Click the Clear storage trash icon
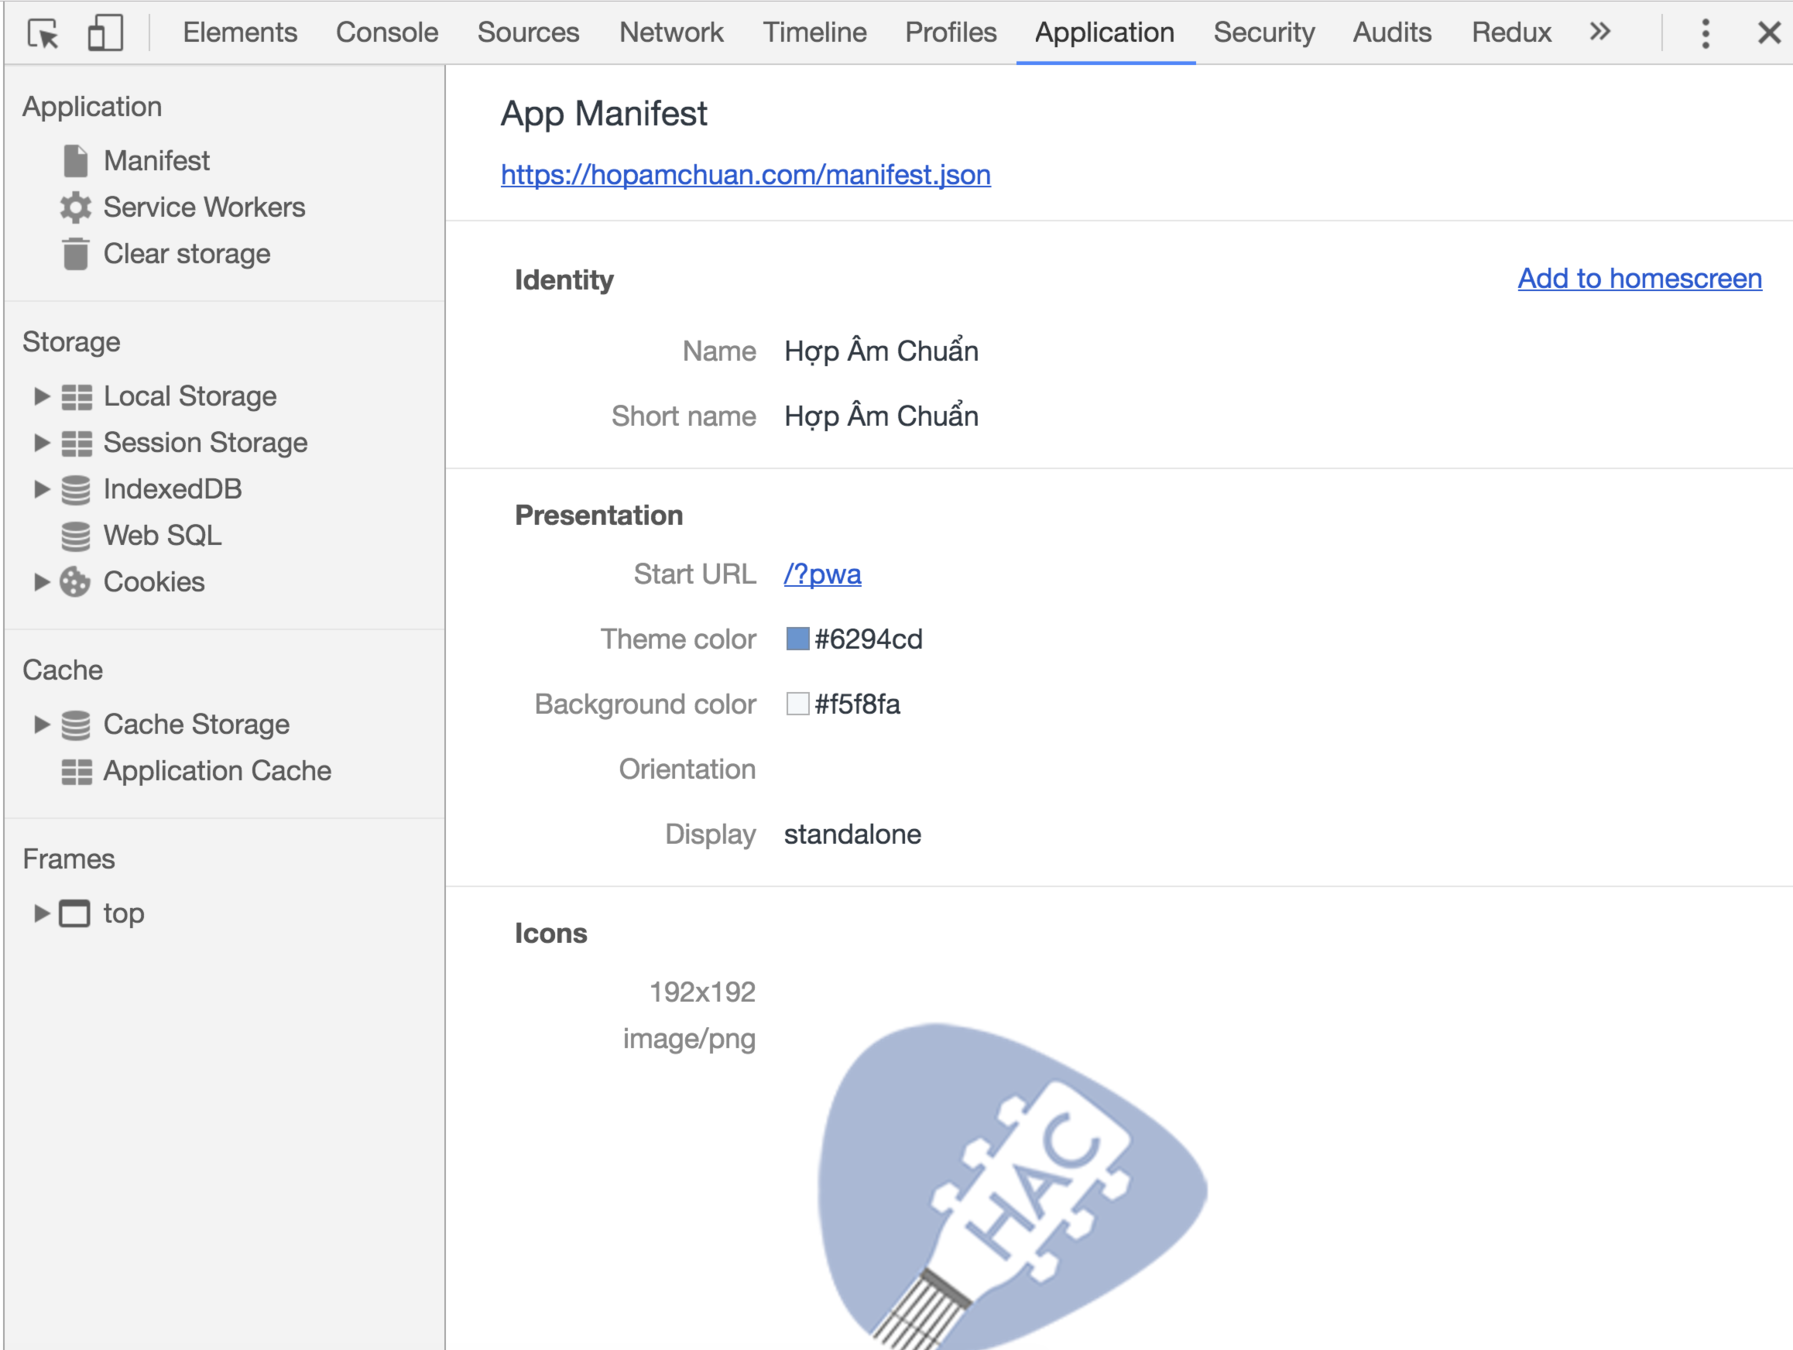1793x1350 pixels. tap(76, 254)
